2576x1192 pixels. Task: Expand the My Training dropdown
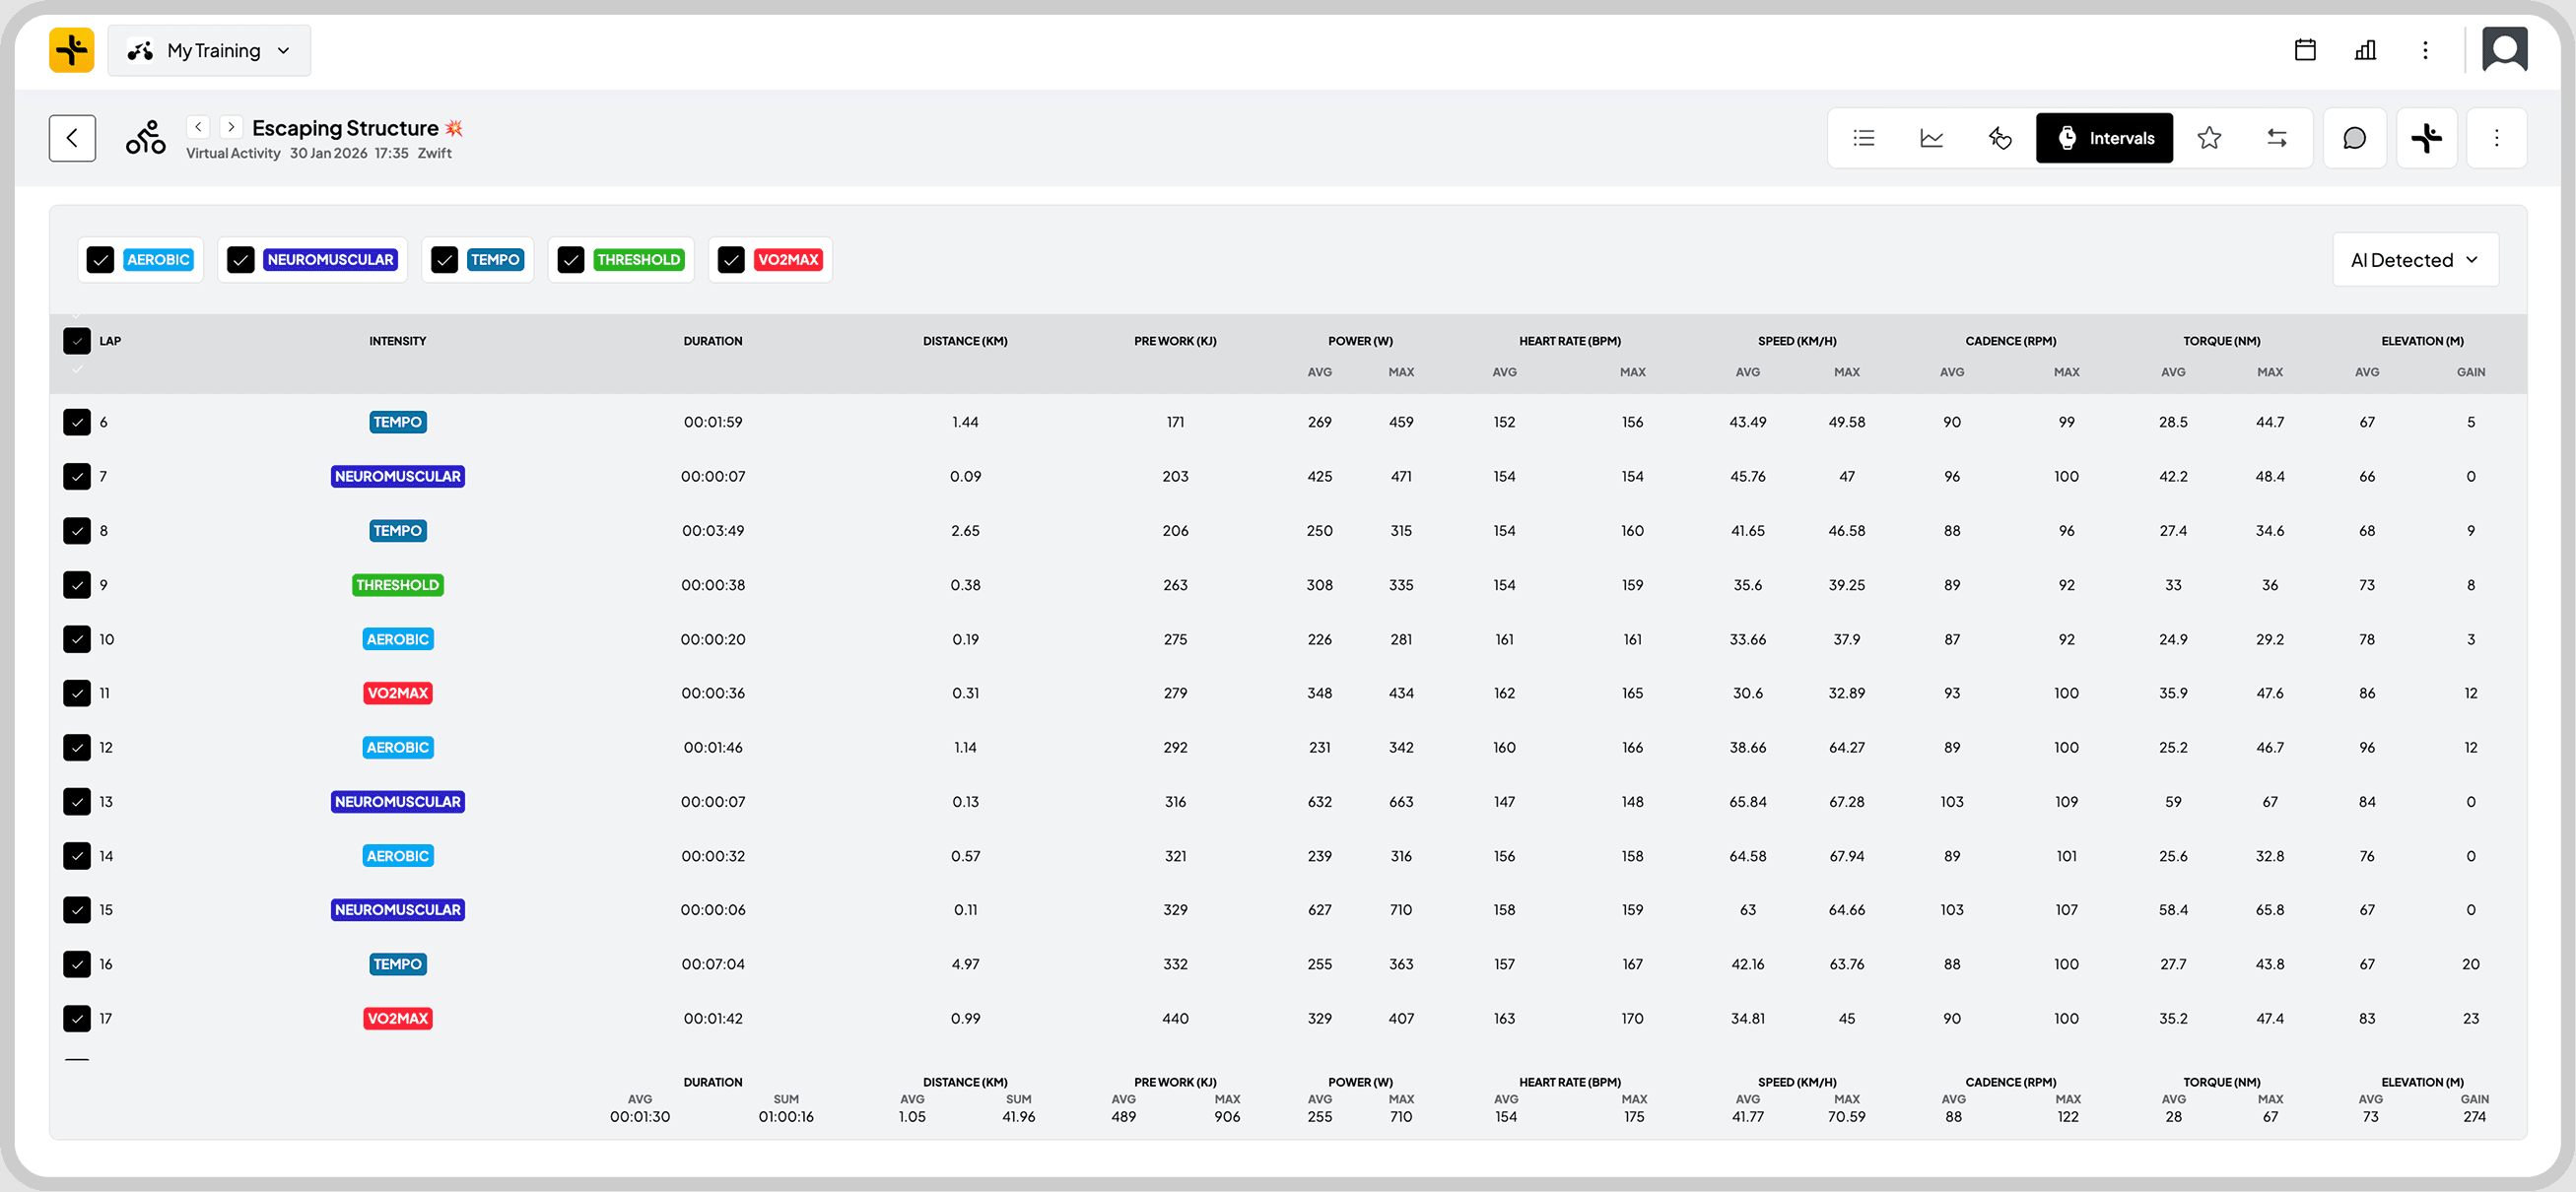tap(210, 51)
